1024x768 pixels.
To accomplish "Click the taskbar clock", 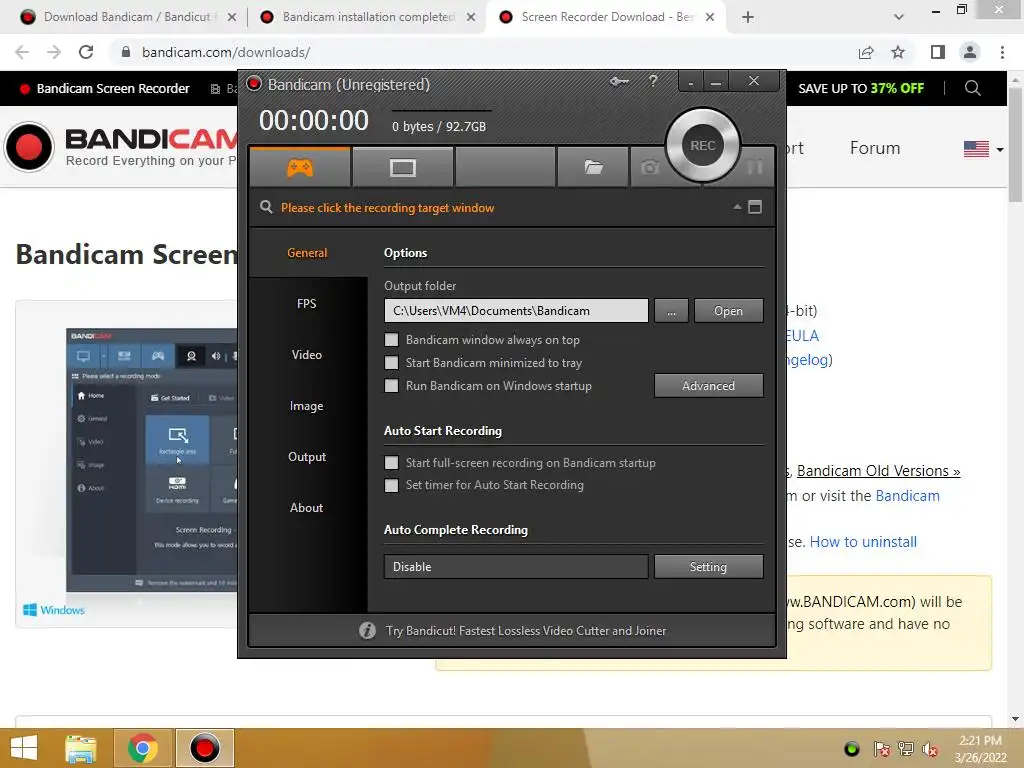I will [x=980, y=749].
